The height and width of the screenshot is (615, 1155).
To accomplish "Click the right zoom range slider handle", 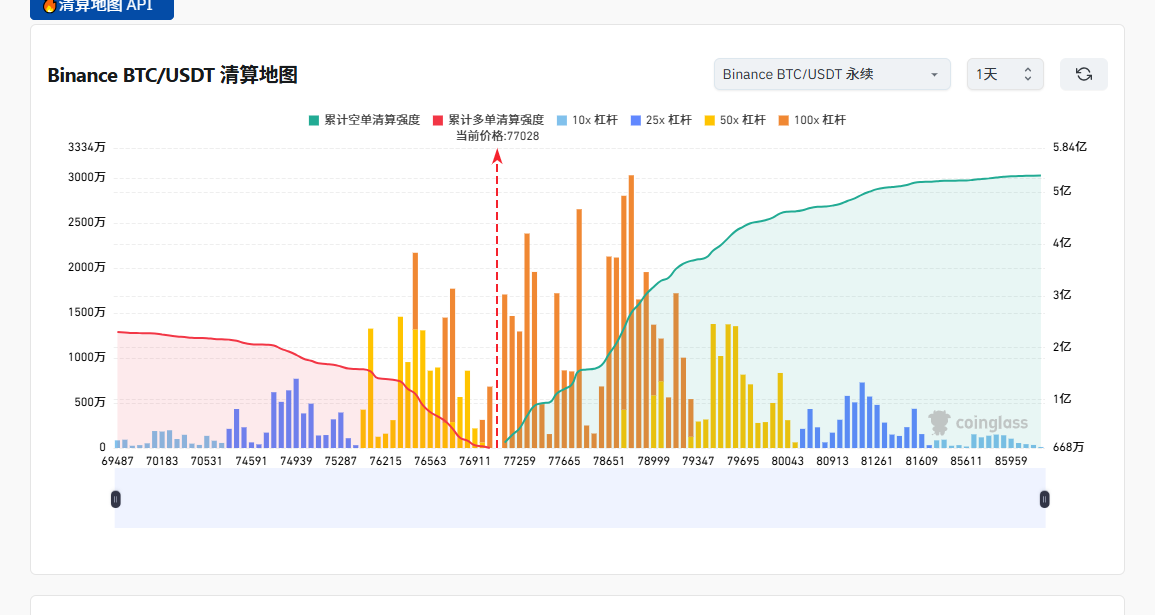I will point(1045,499).
